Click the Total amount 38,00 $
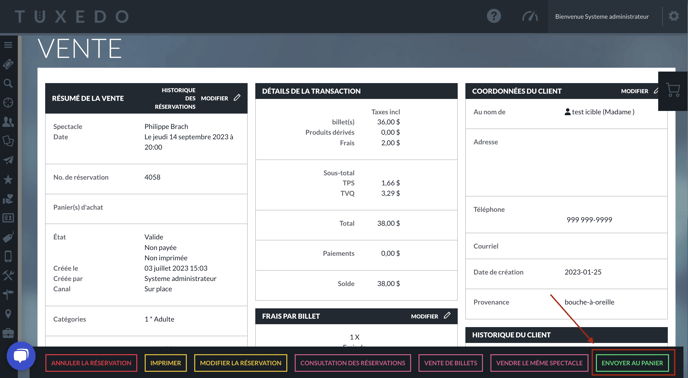The image size is (688, 378). [x=388, y=223]
